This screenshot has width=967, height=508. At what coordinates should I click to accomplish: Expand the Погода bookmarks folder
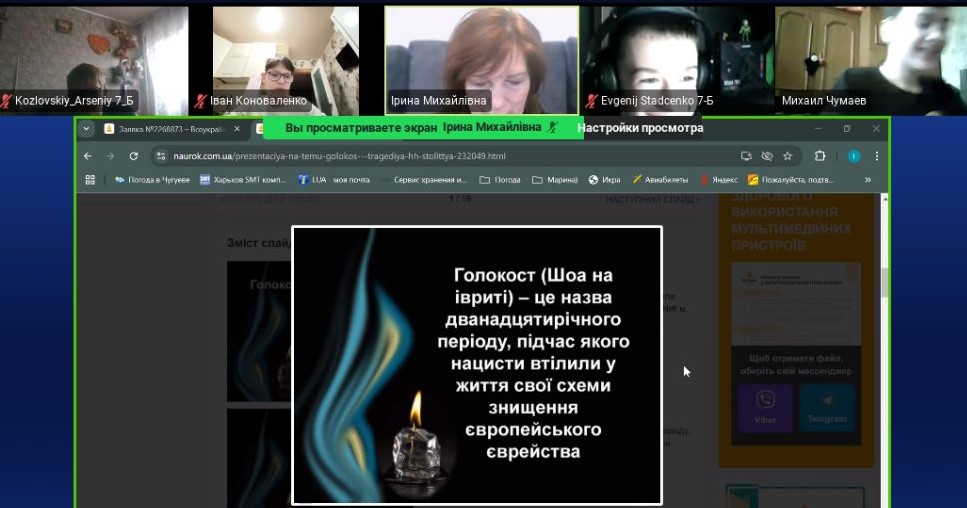pyautogui.click(x=500, y=179)
